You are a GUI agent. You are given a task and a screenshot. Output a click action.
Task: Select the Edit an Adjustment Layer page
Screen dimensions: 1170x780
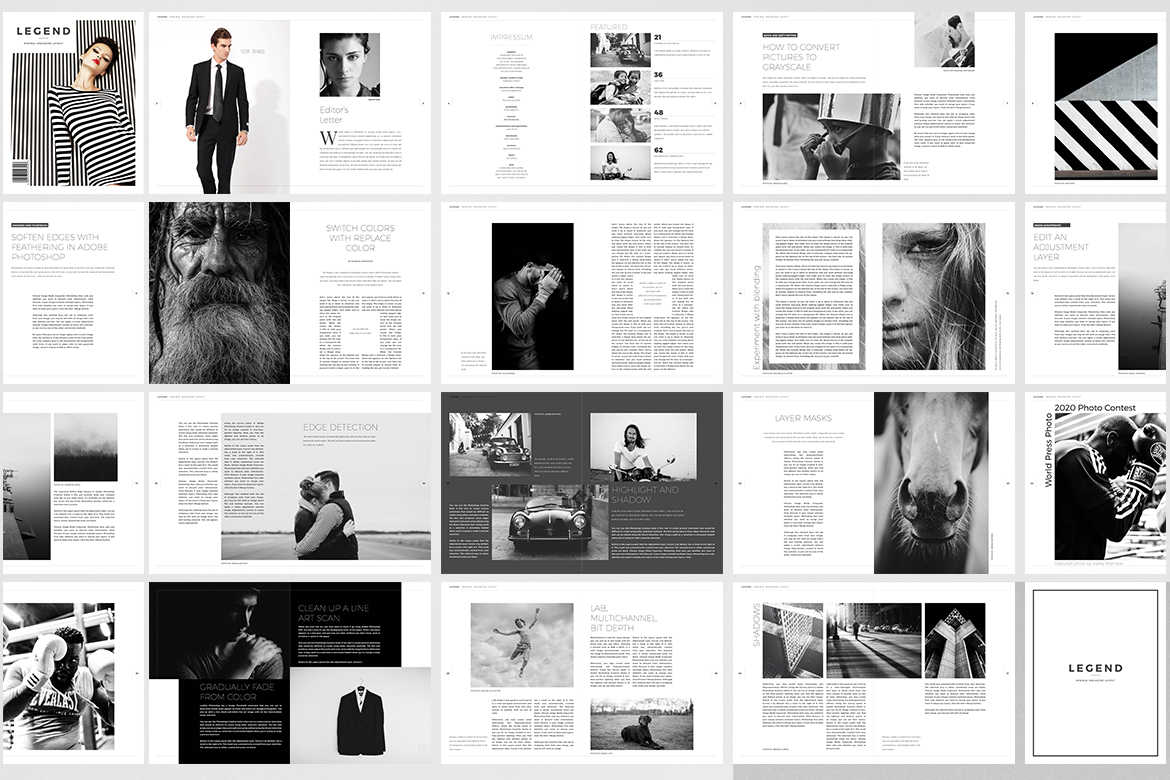(x=1095, y=293)
